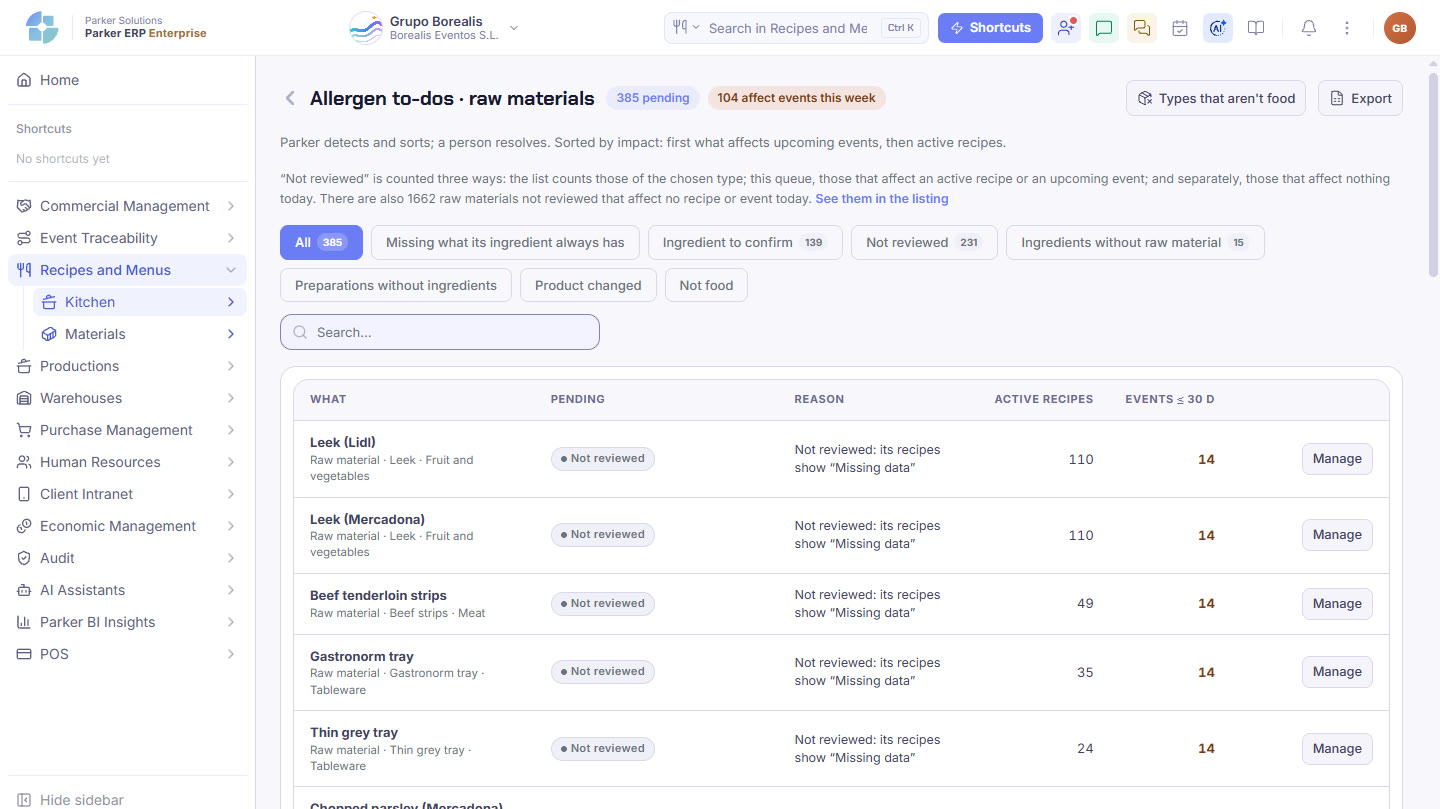Click the Parker ERP logo
The width and height of the screenshot is (1440, 809).
pyautogui.click(x=42, y=28)
